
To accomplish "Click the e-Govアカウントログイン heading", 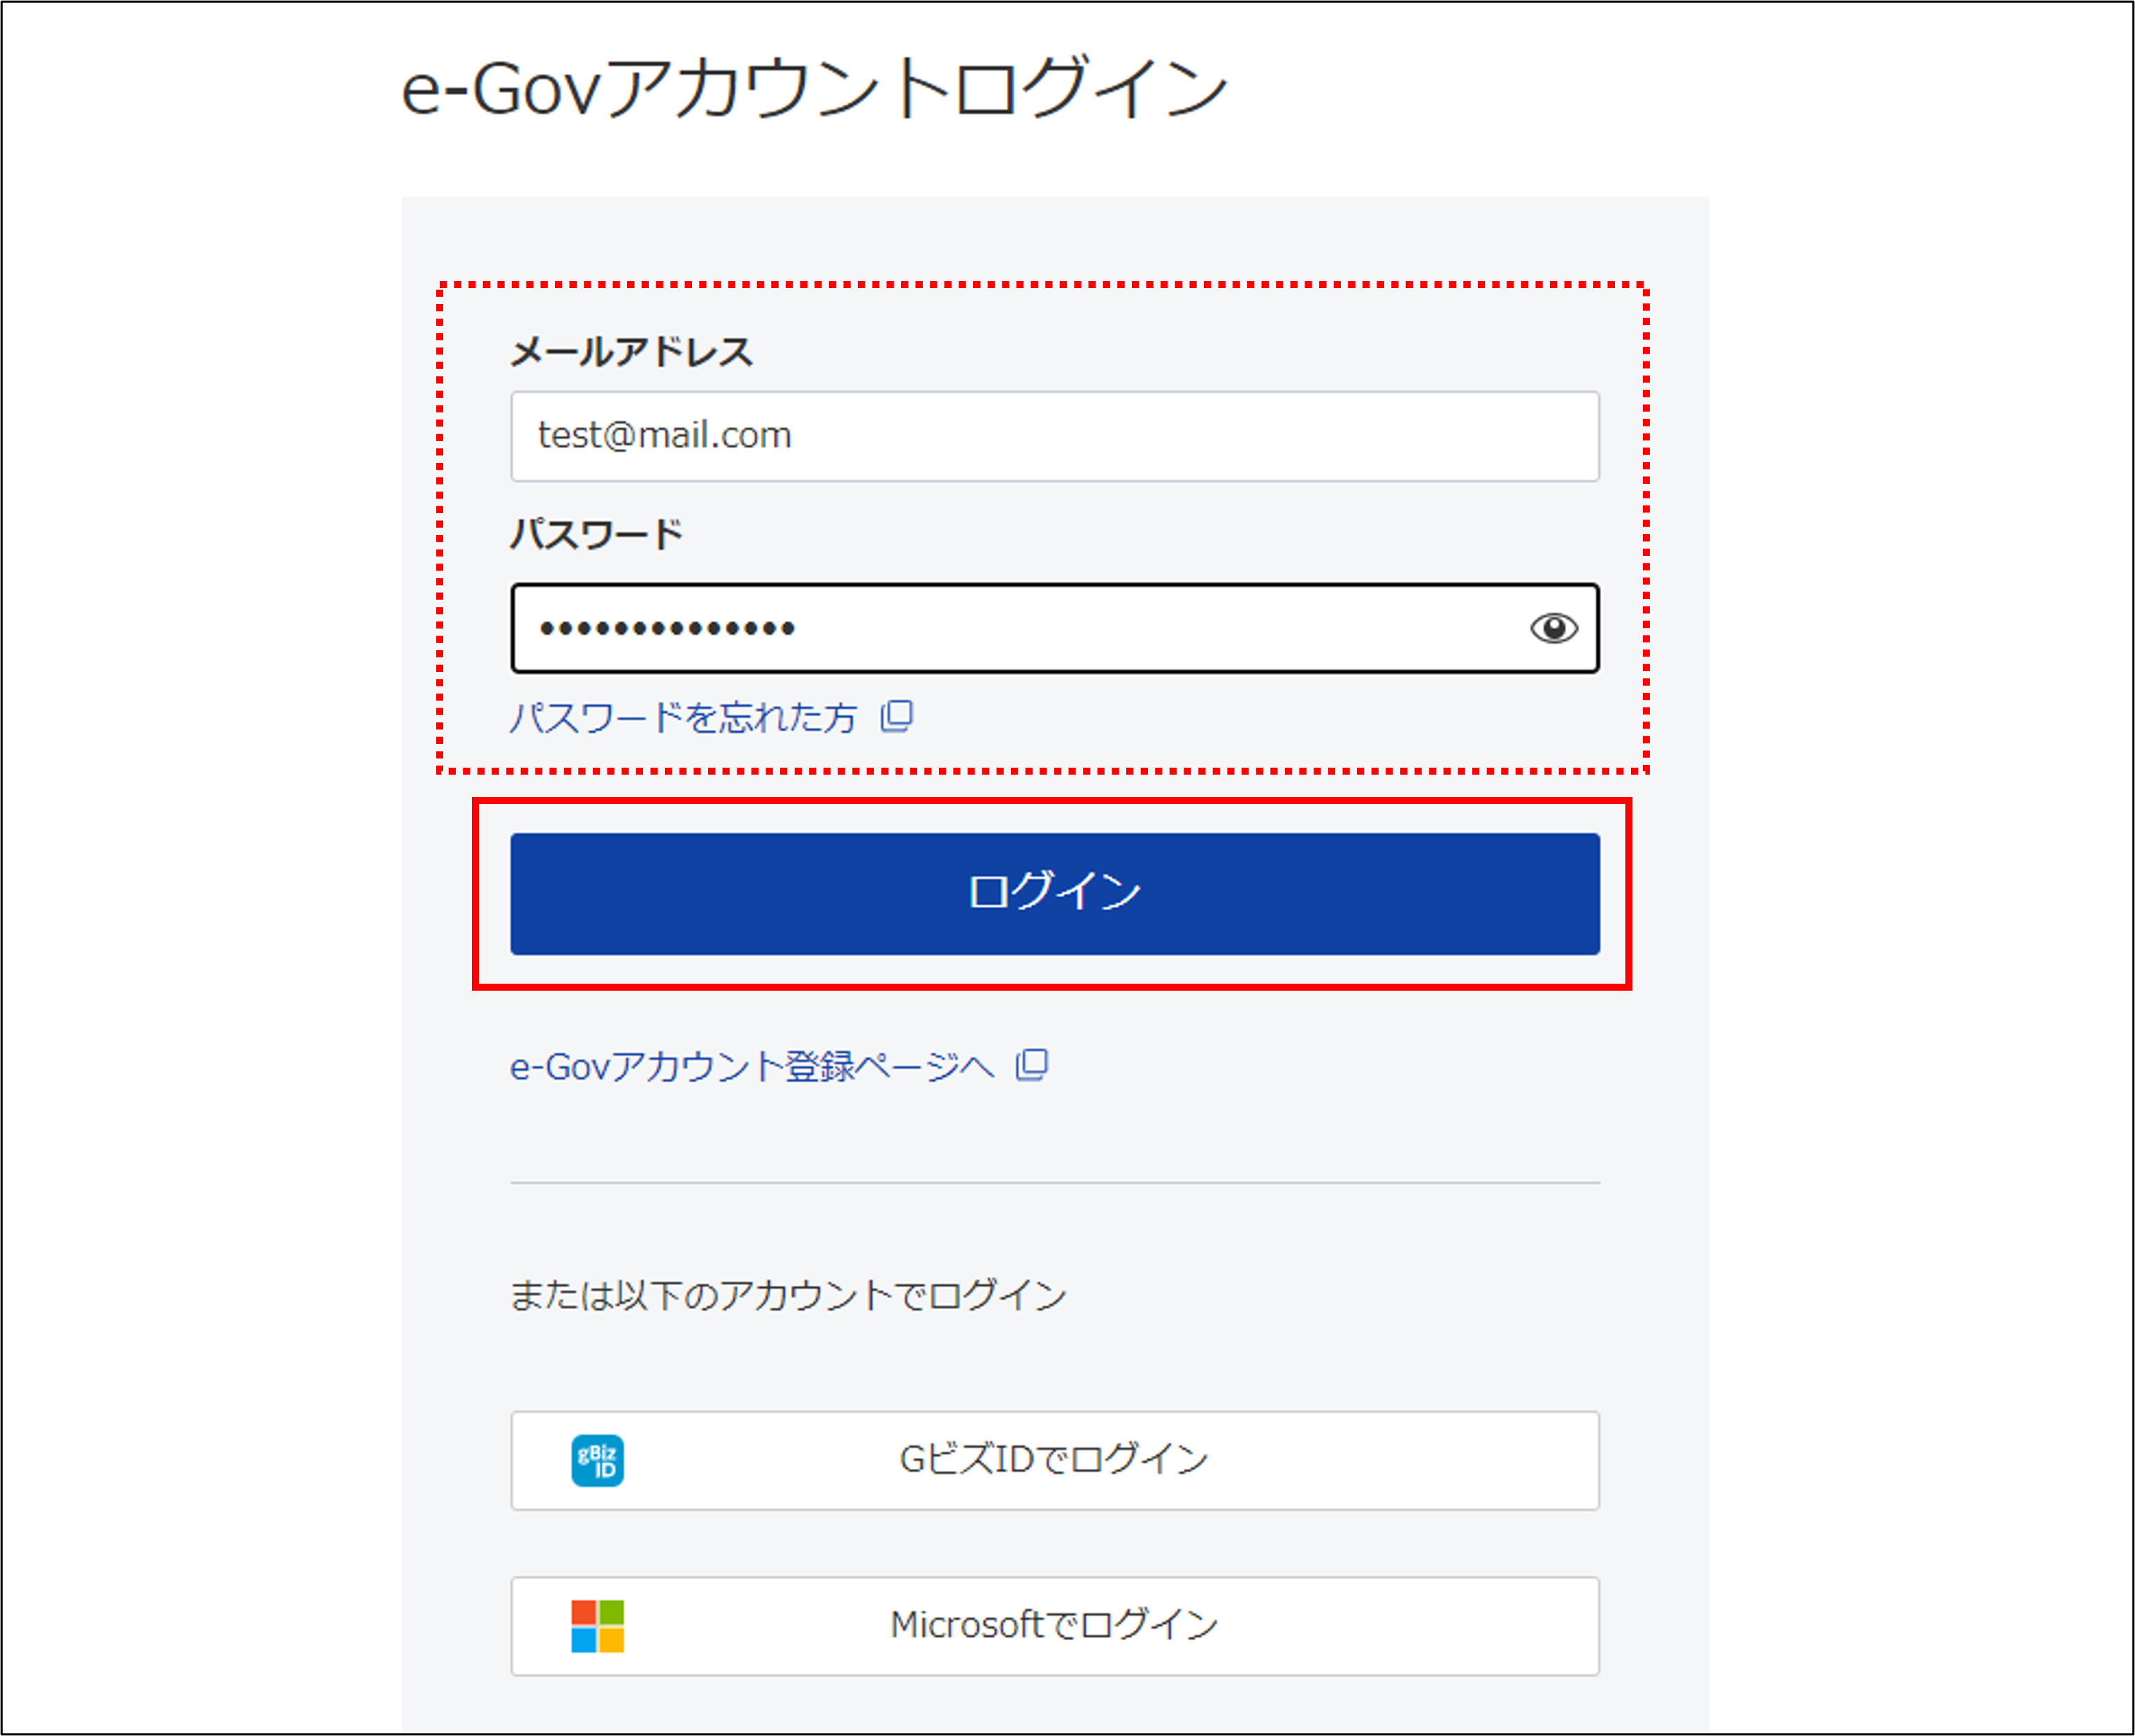I will [814, 88].
